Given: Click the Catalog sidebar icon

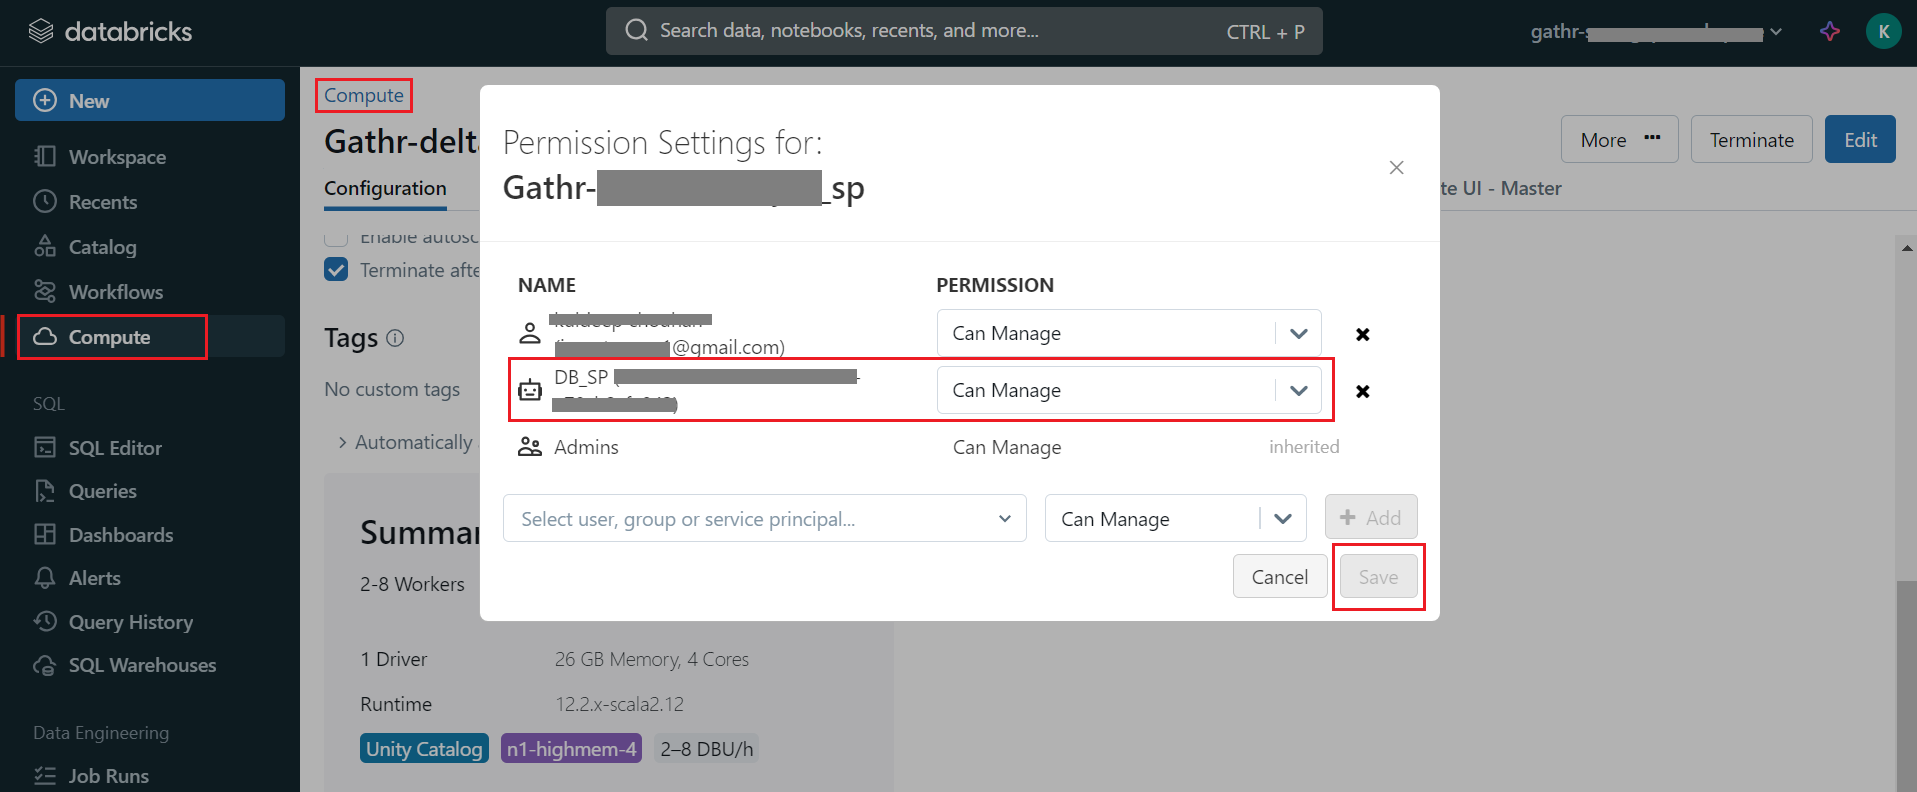Looking at the screenshot, I should [45, 246].
